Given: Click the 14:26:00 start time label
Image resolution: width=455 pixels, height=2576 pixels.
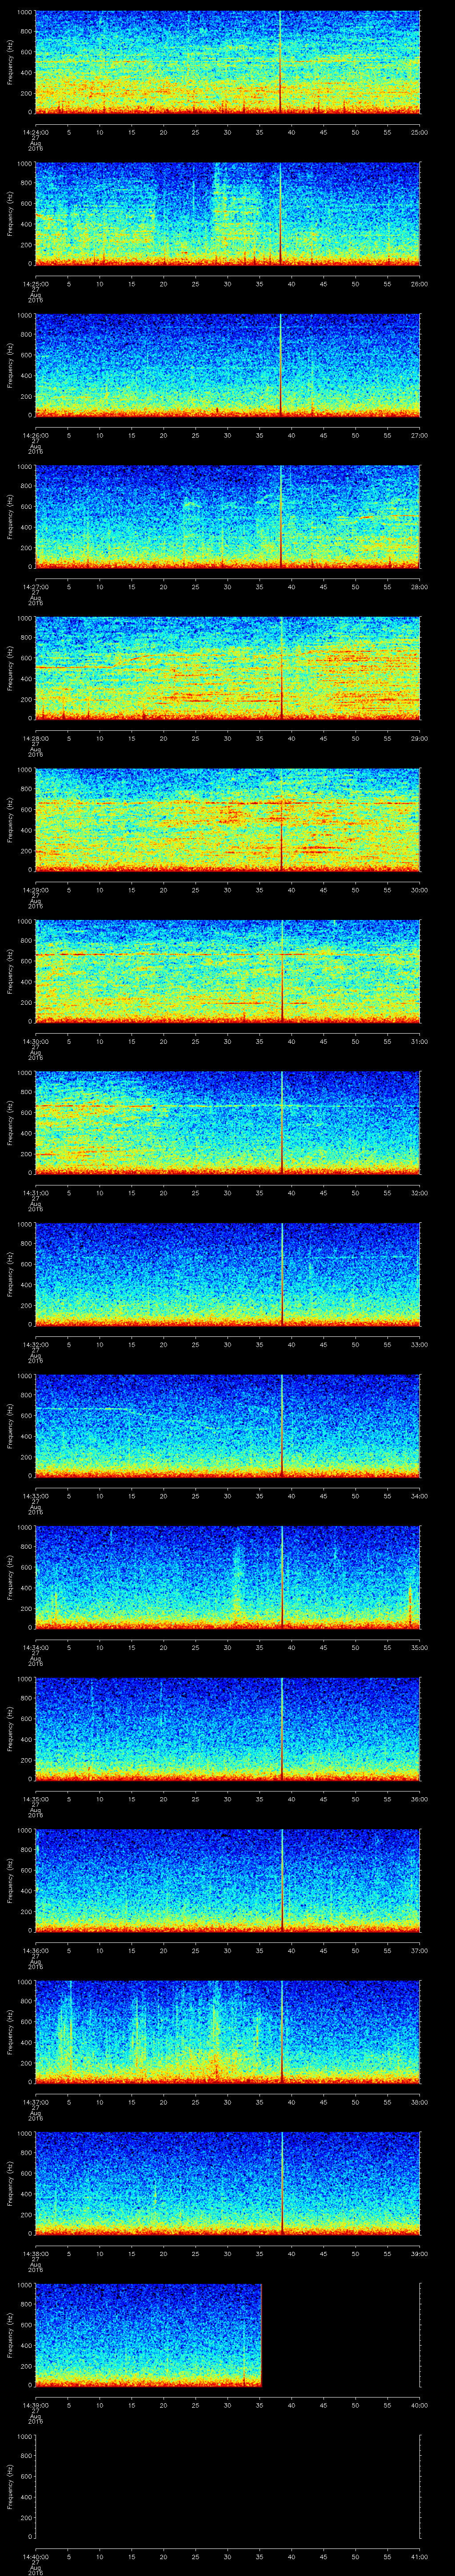Looking at the screenshot, I should coord(35,435).
